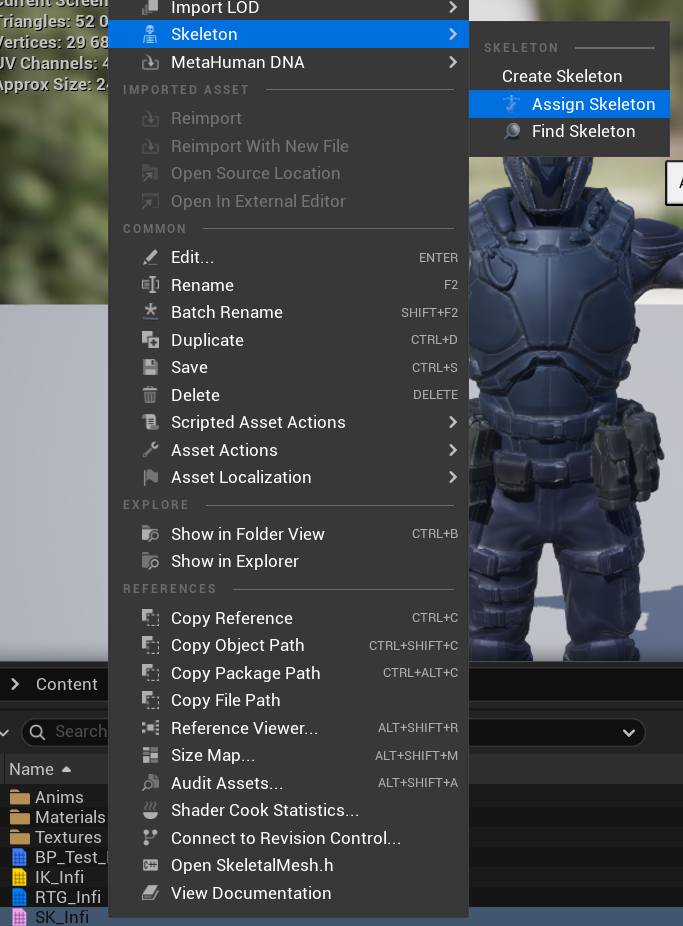Expand the MetaHuman DNA submenu
Image resolution: width=683 pixels, height=926 pixels.
click(452, 62)
